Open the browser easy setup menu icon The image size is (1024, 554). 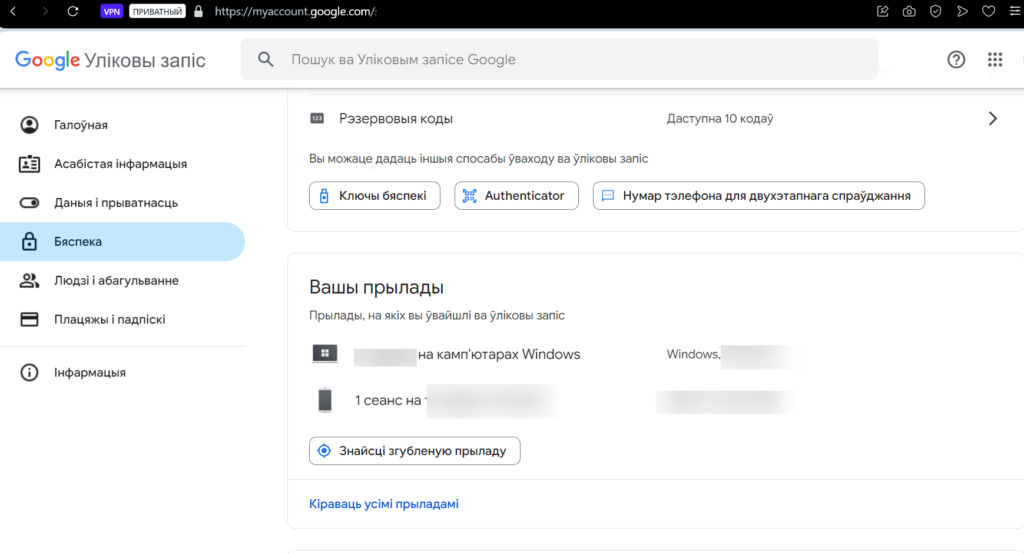coord(1016,11)
